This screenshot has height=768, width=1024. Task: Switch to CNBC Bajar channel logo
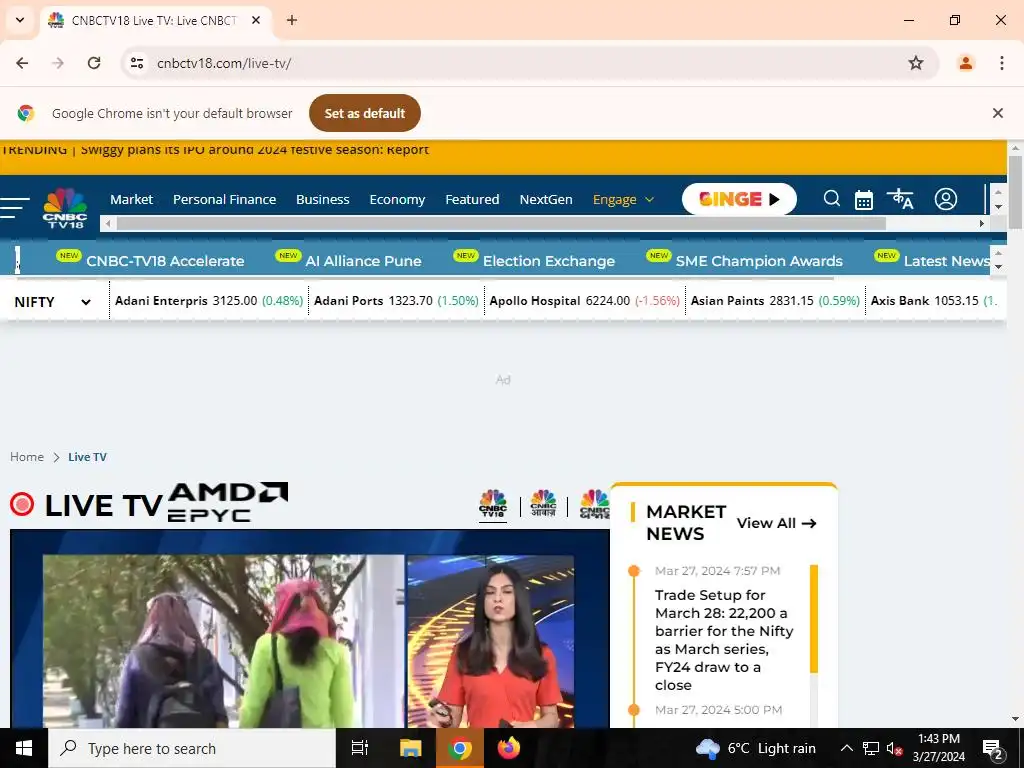pos(594,505)
